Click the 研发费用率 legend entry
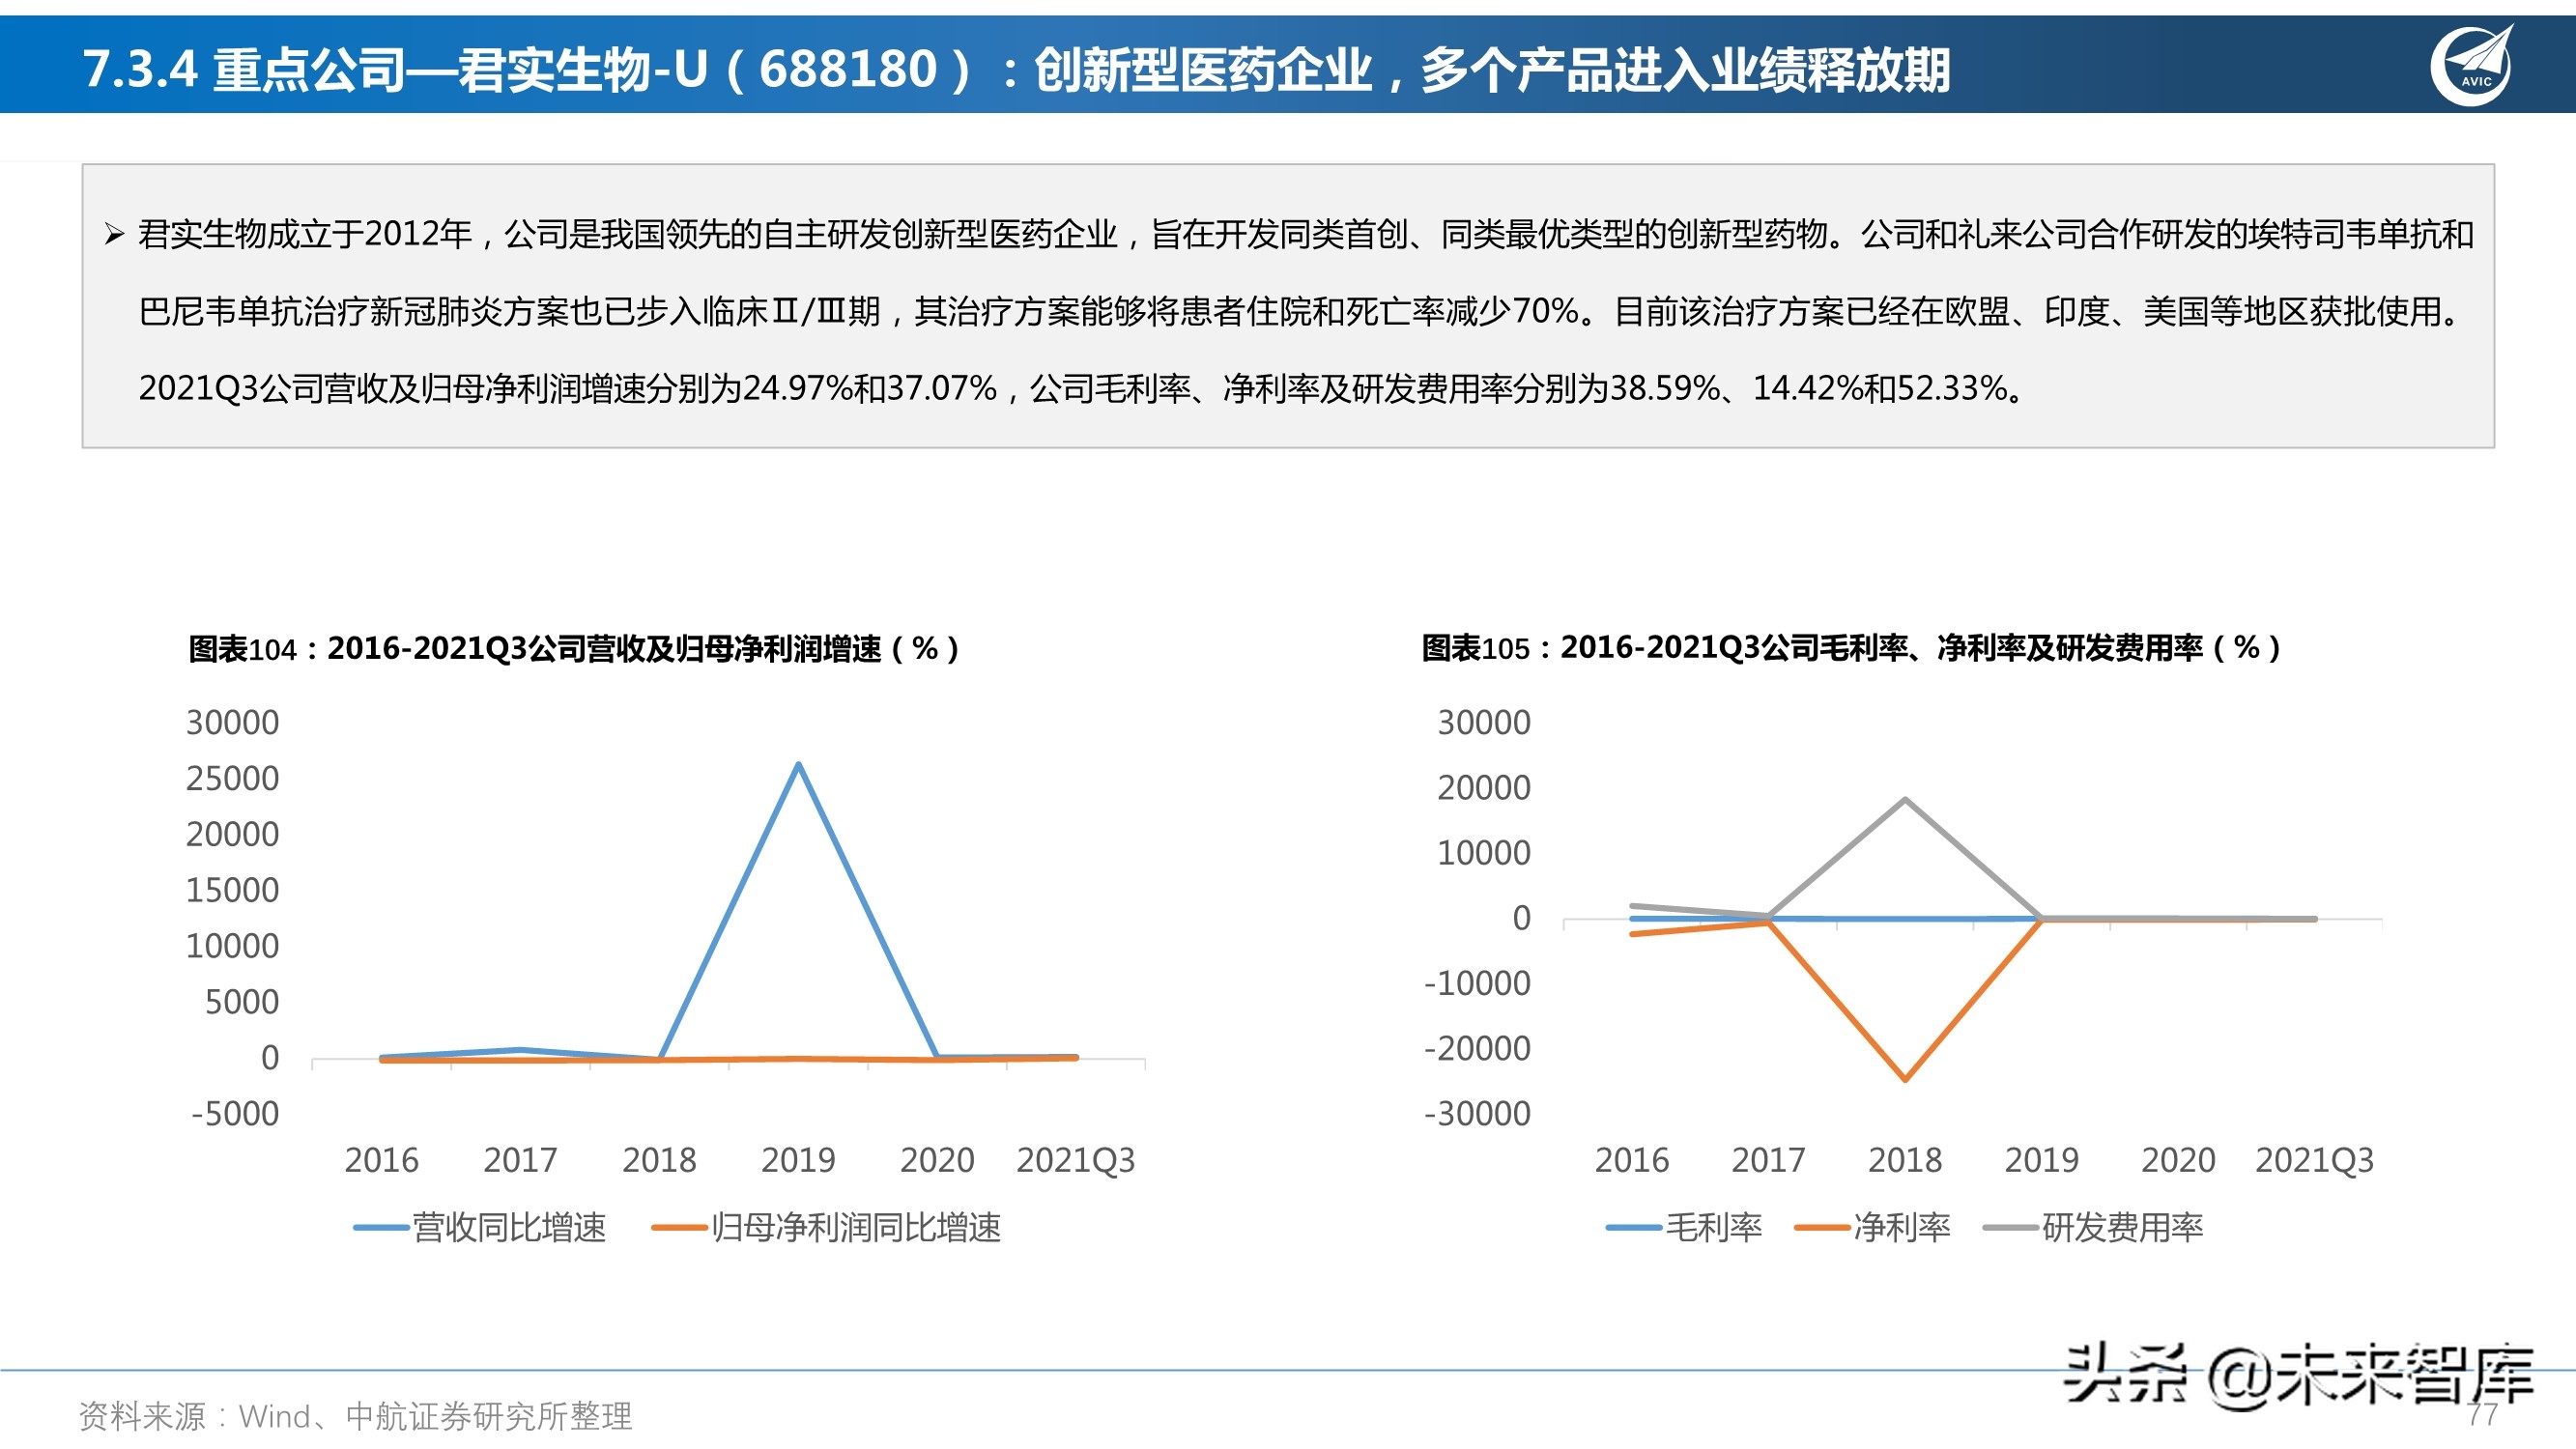 tap(2093, 1227)
